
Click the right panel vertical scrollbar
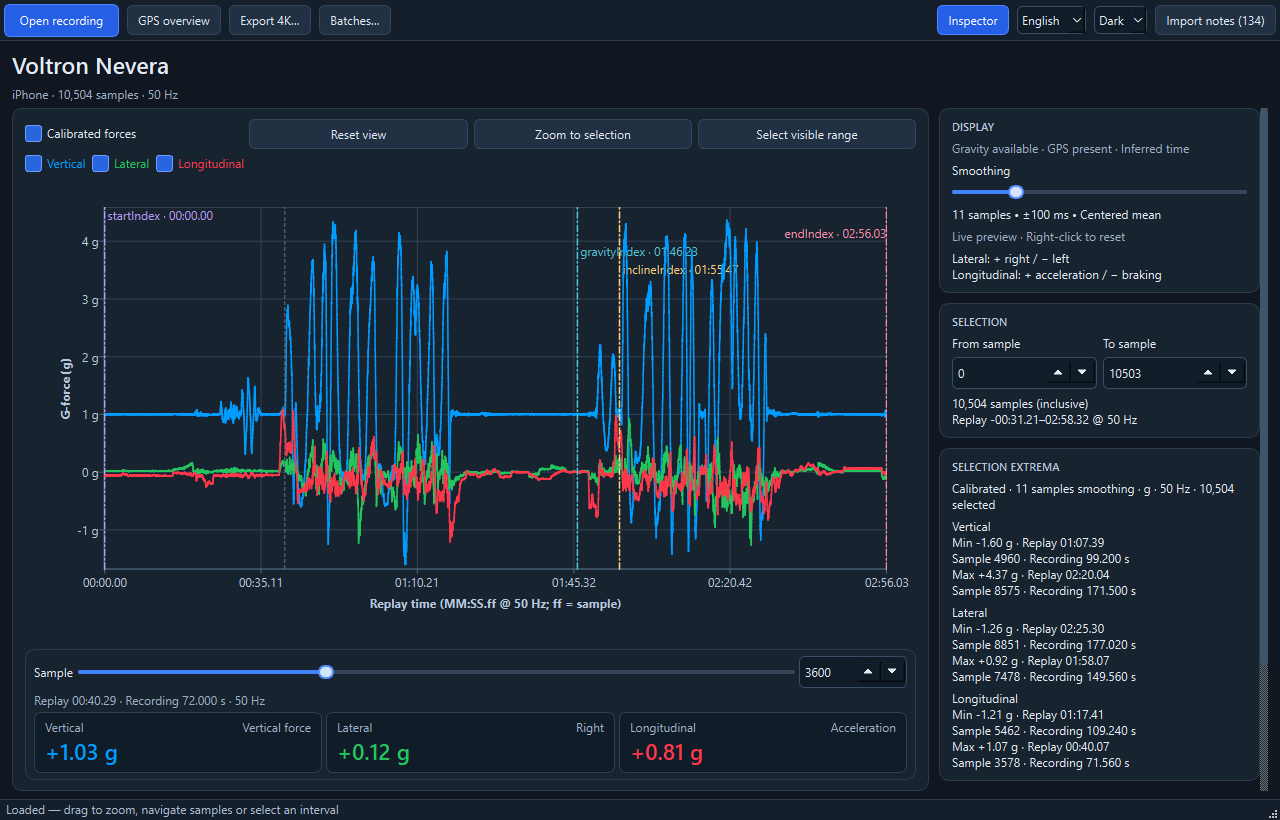coord(1263,450)
